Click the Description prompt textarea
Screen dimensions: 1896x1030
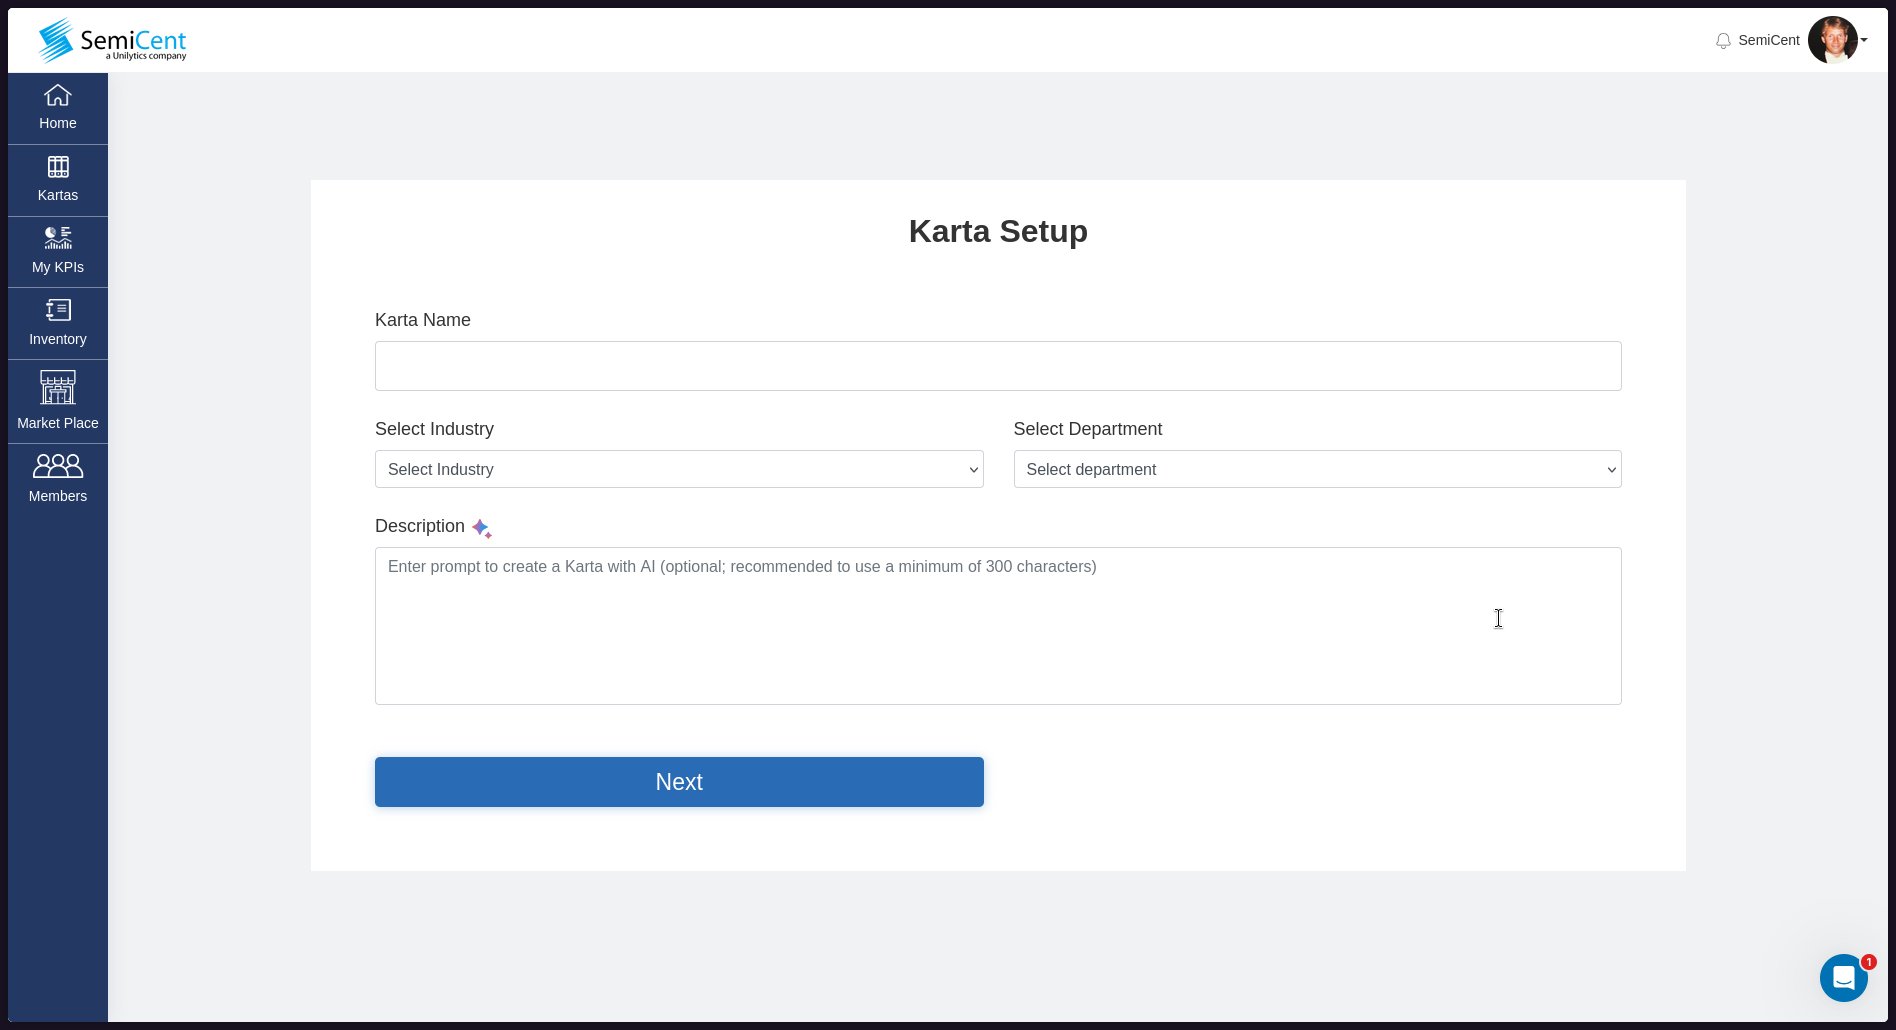pos(997,625)
